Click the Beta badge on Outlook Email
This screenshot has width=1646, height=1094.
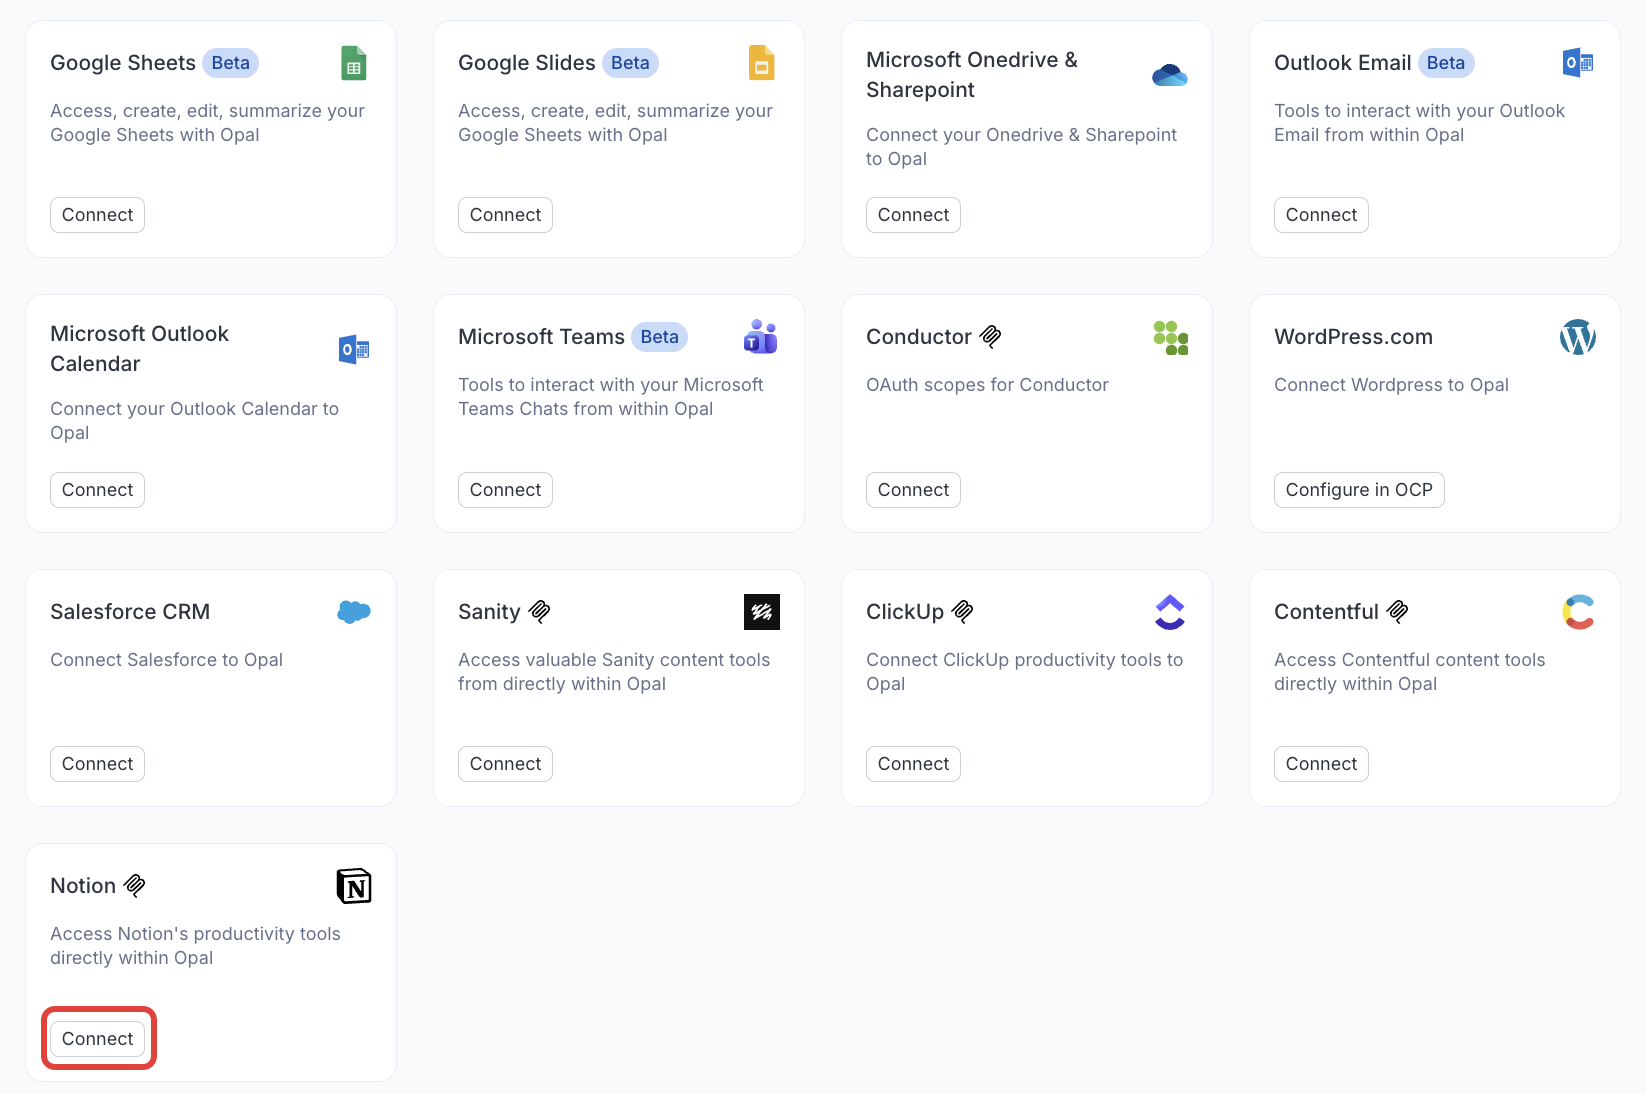pos(1446,63)
